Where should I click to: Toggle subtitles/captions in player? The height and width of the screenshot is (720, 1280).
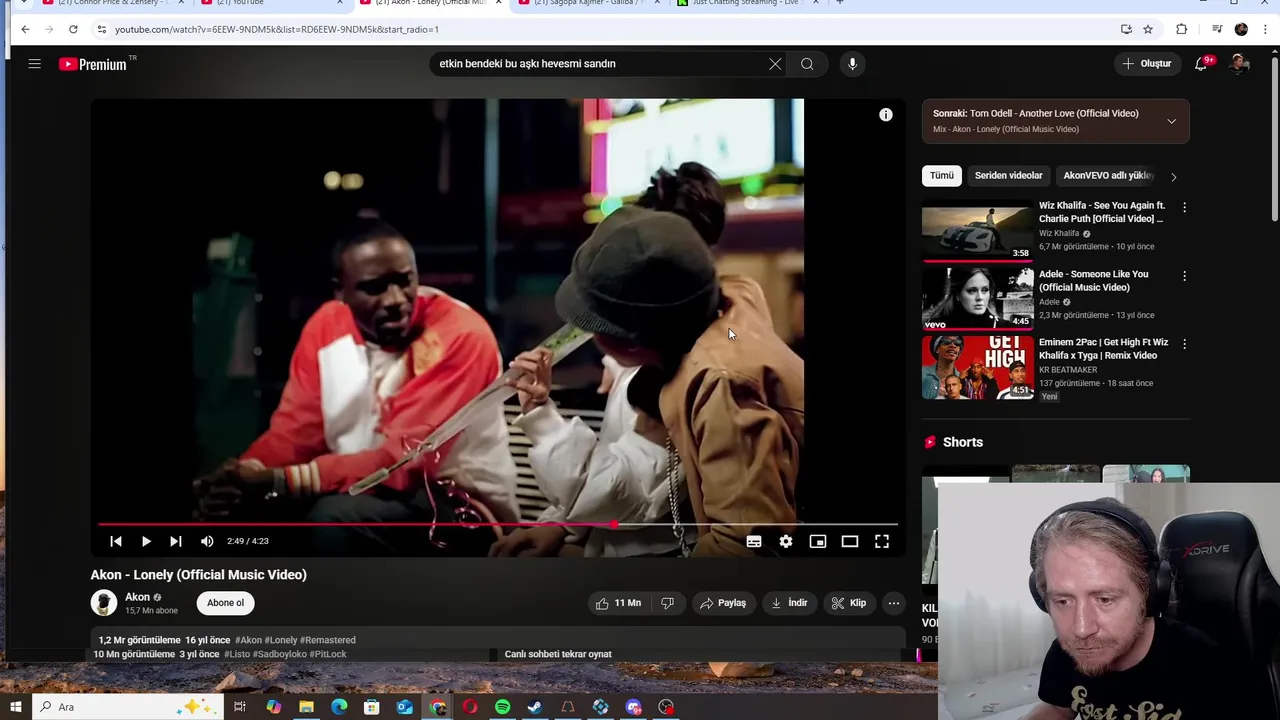pyautogui.click(x=754, y=541)
